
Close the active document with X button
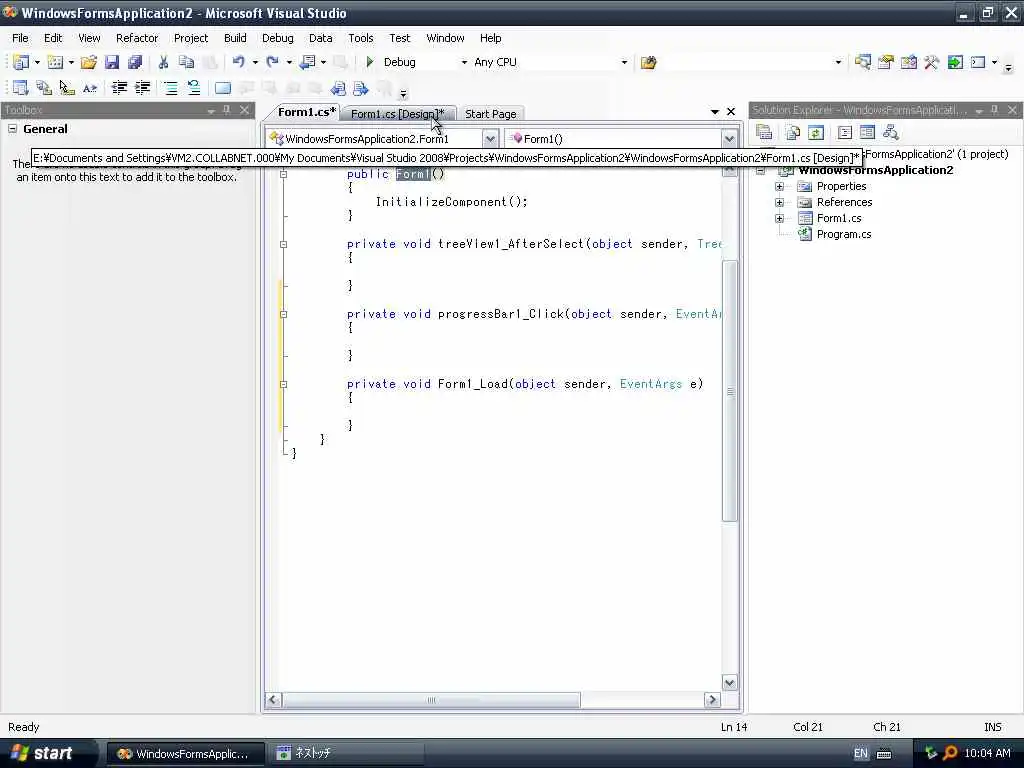(x=731, y=112)
